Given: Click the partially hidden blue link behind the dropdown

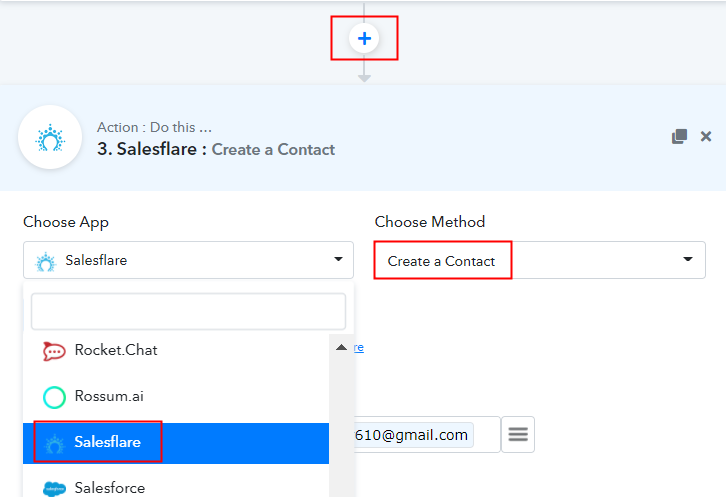Looking at the screenshot, I should [359, 347].
